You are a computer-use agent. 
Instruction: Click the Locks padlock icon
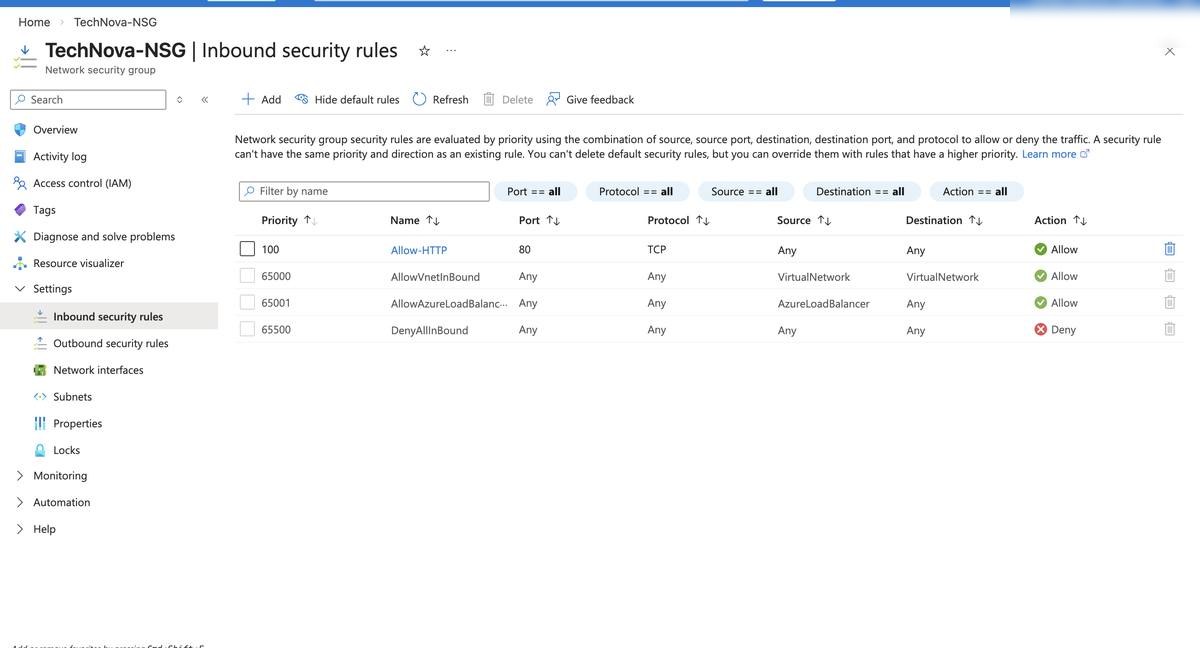click(x=40, y=450)
